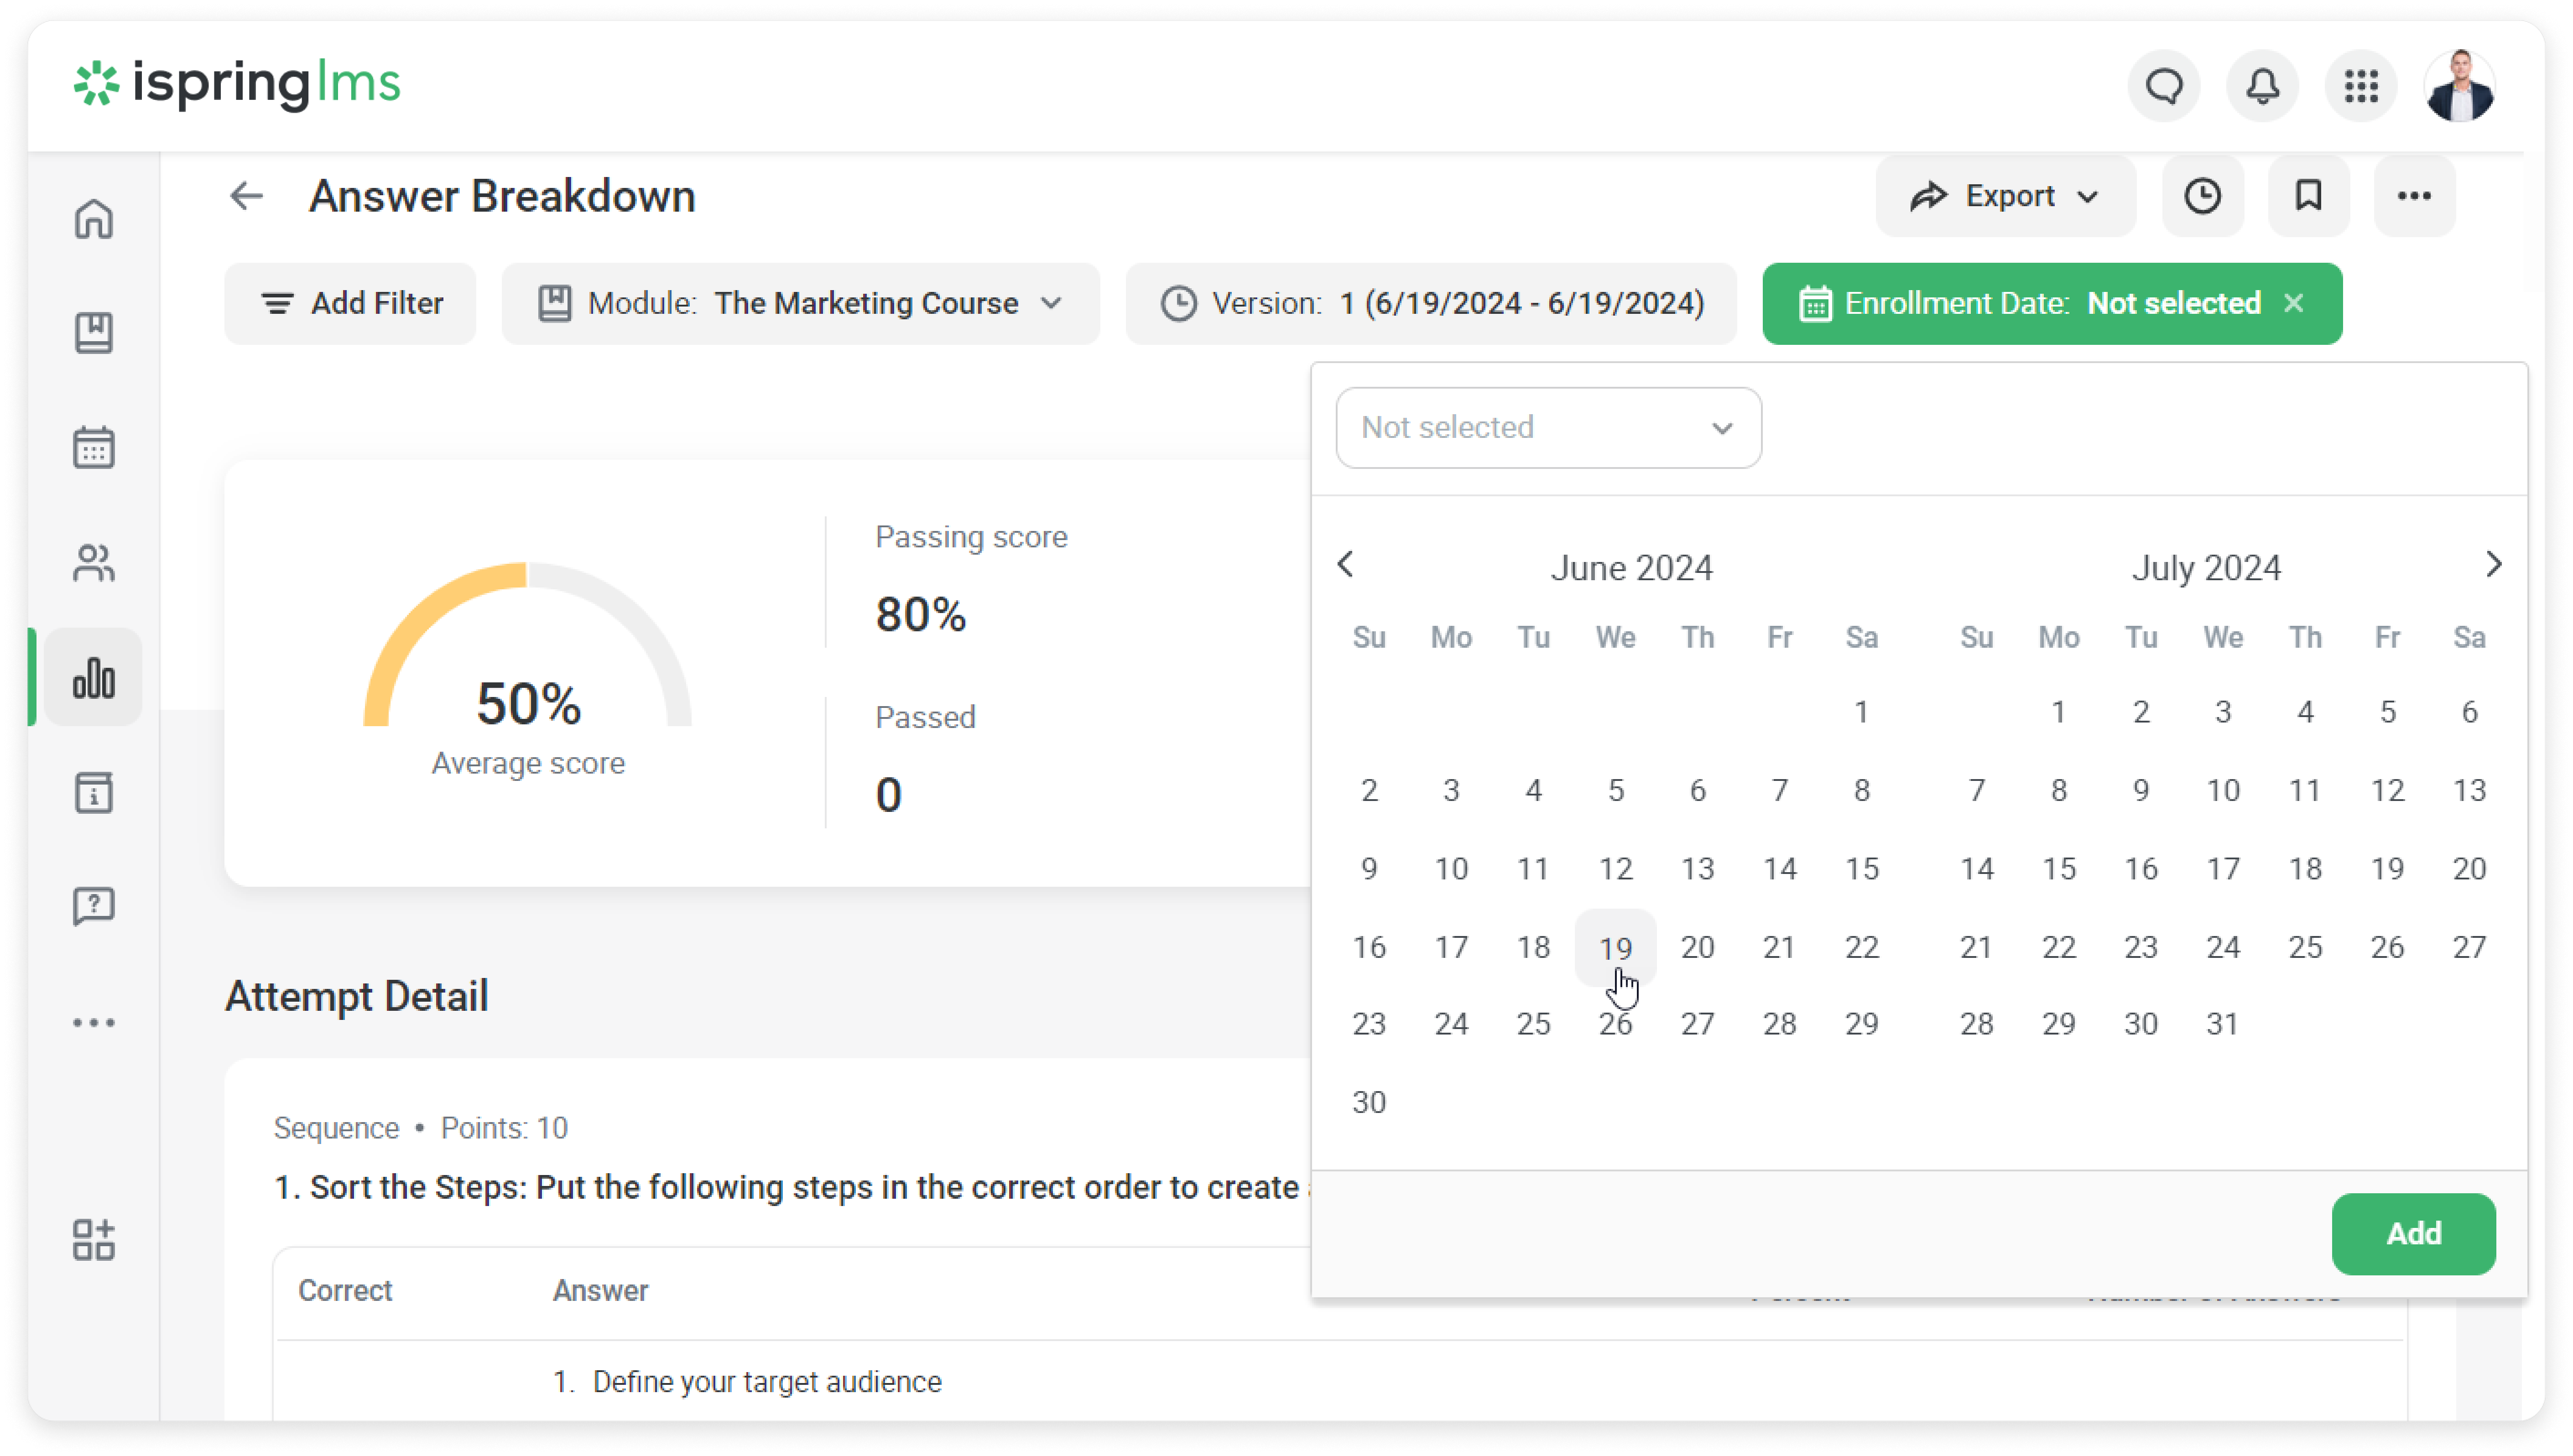This screenshot has height=1456, width=2573.
Task: Click the bookmark icon in report header
Action: pos(2308,196)
